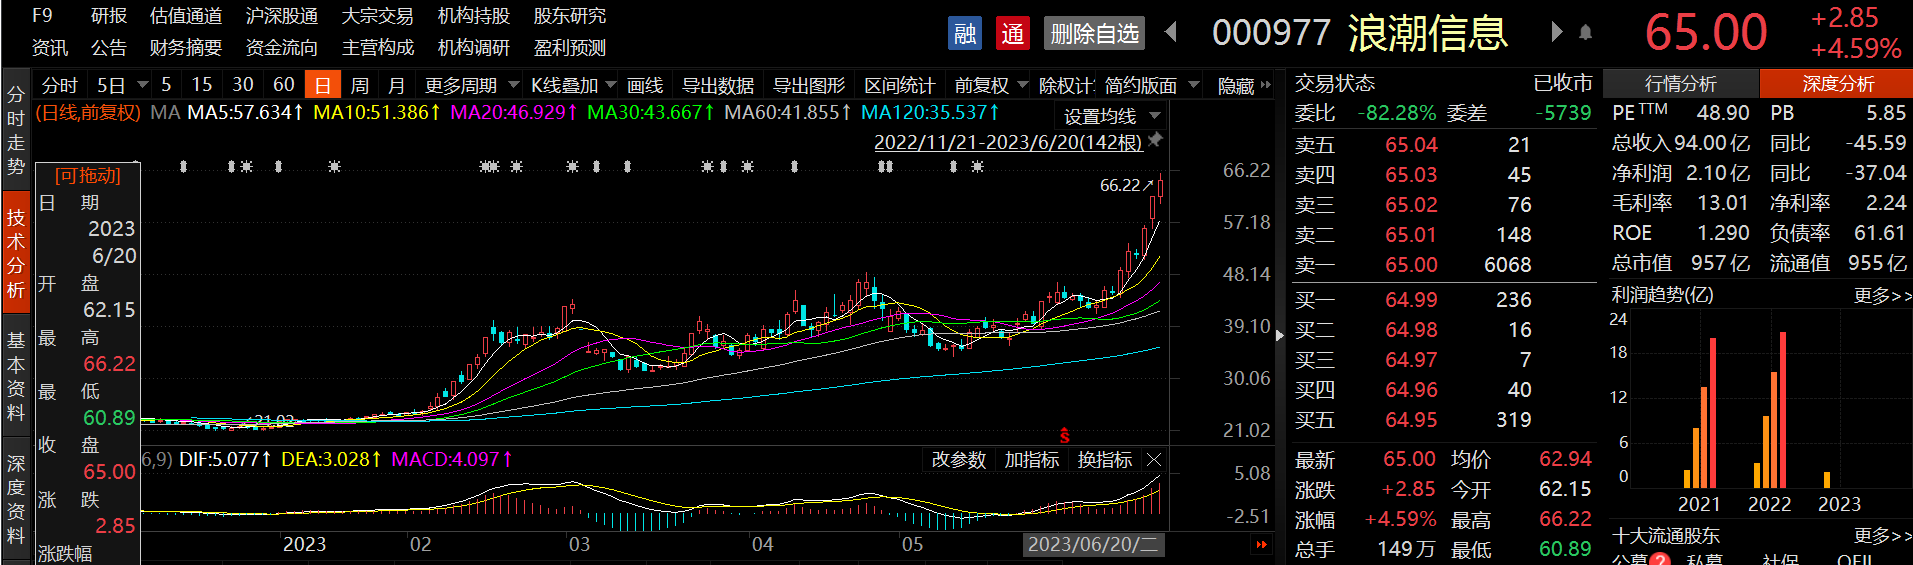The height and width of the screenshot is (565, 1913).
Task: Select the 30-minute K-line period
Action: 243,85
